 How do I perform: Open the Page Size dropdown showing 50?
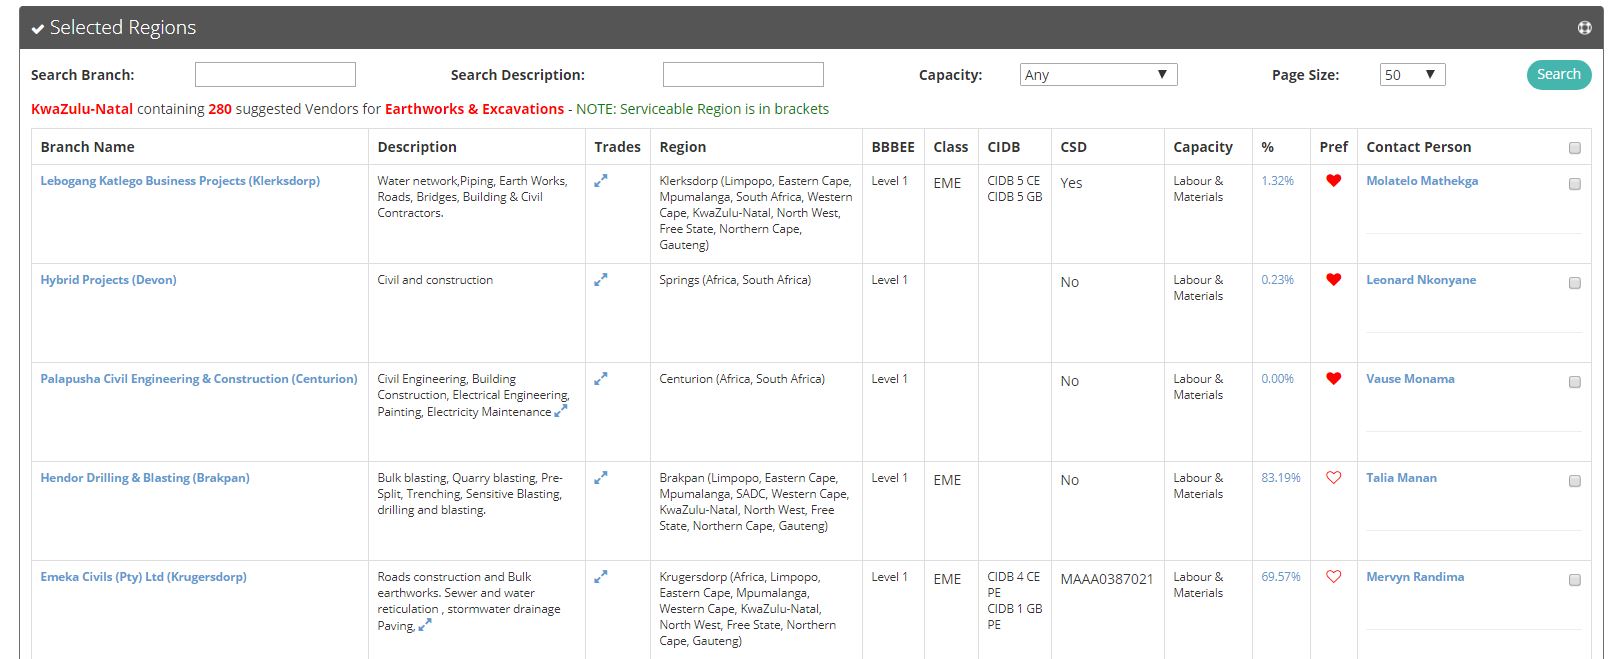click(x=1412, y=75)
